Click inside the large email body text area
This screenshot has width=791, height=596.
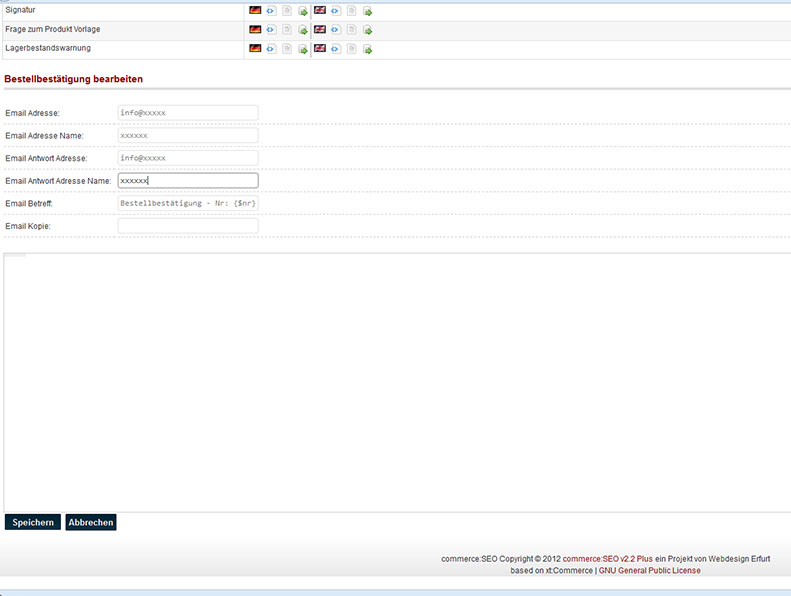coord(395,382)
